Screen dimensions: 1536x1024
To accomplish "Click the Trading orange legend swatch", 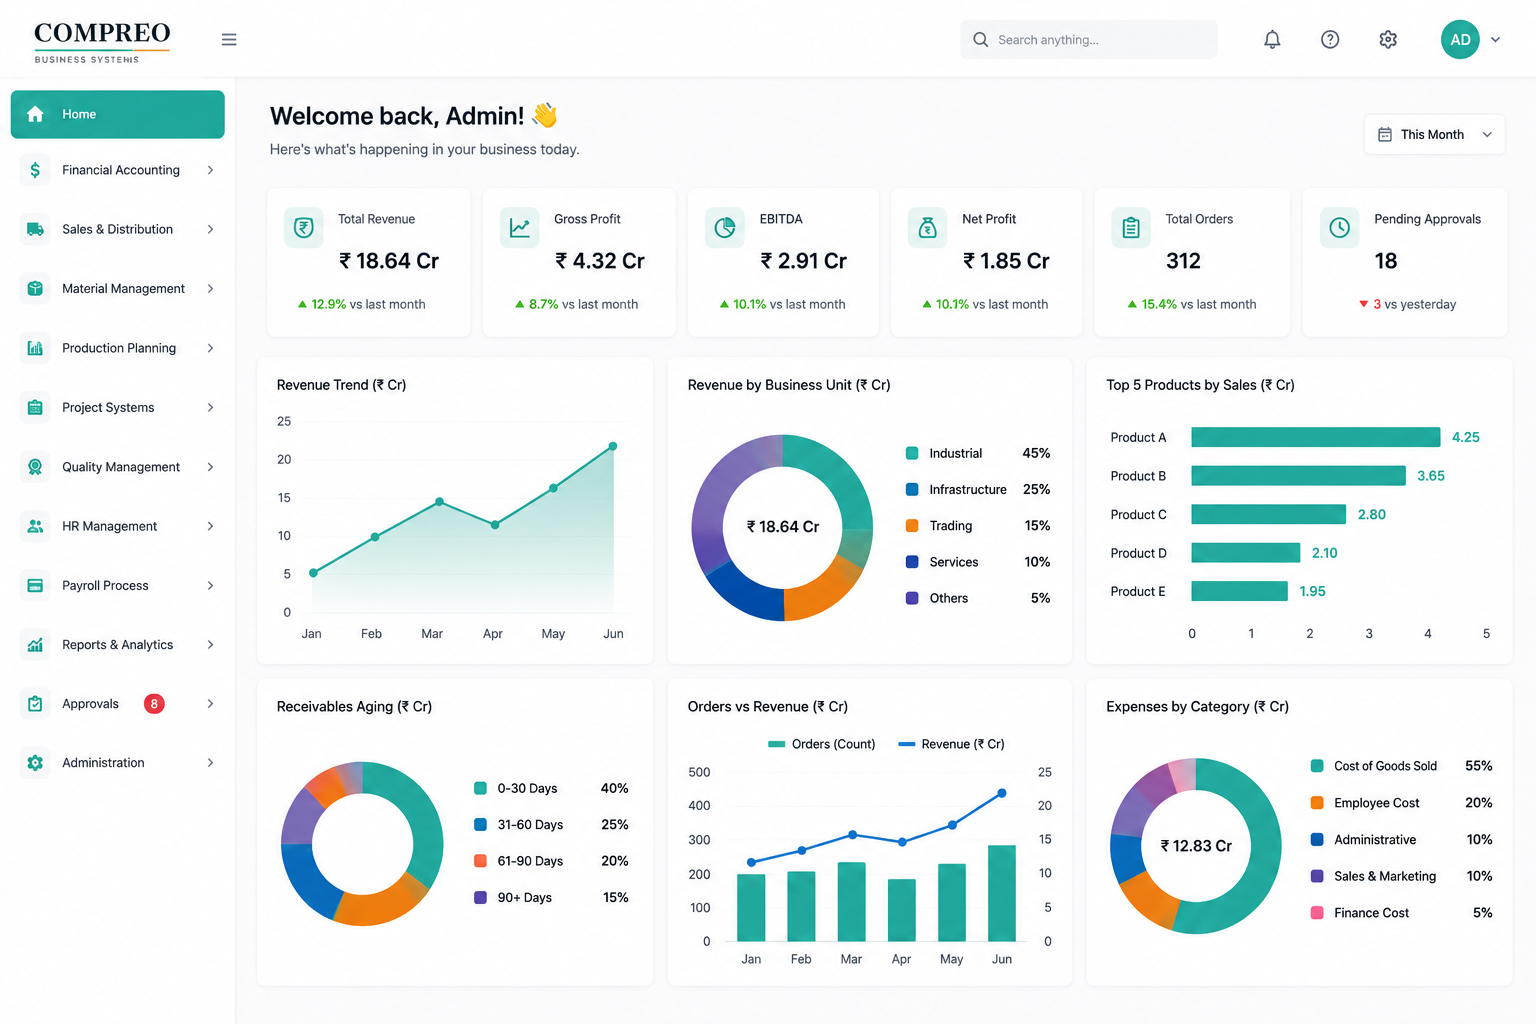I will point(912,526).
